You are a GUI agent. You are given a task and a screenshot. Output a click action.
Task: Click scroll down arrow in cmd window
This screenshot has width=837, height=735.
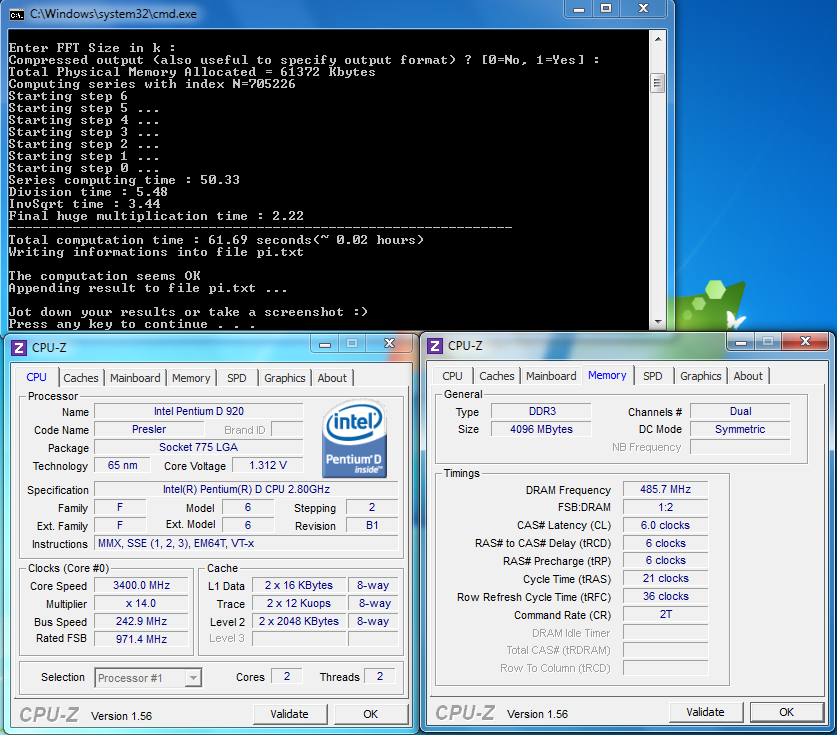(658, 322)
